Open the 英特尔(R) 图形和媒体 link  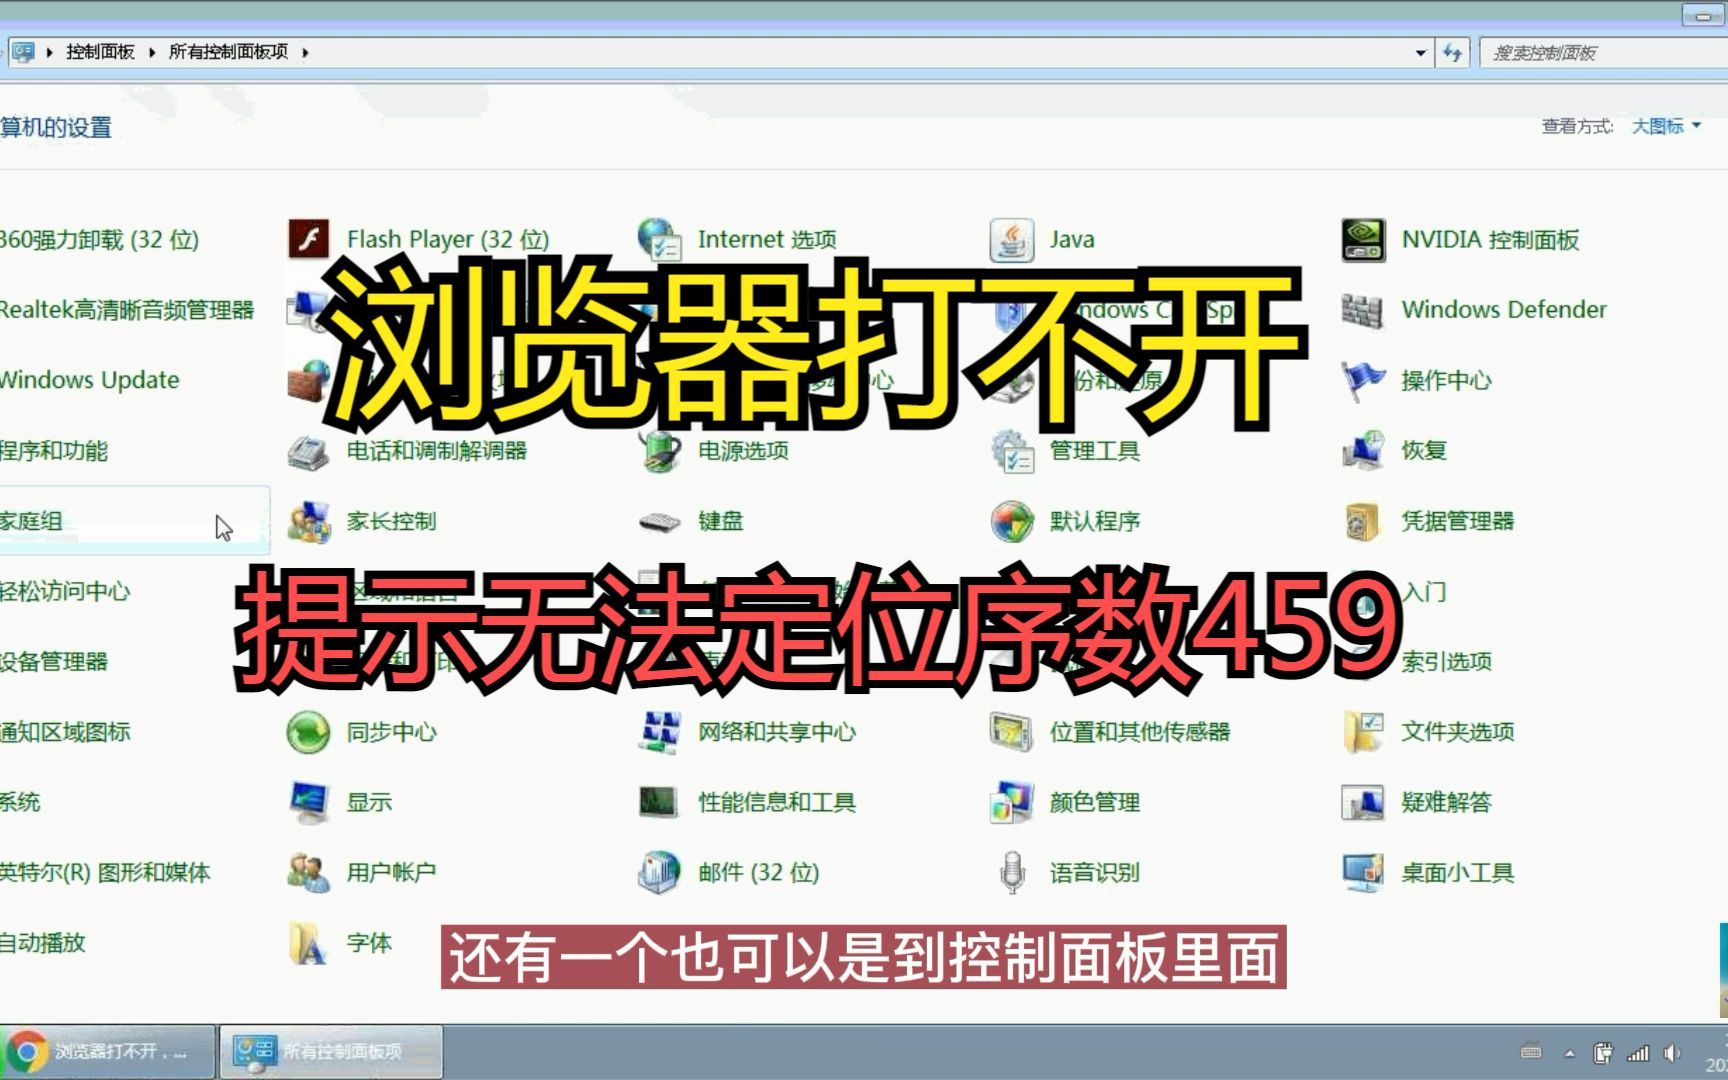[105, 873]
